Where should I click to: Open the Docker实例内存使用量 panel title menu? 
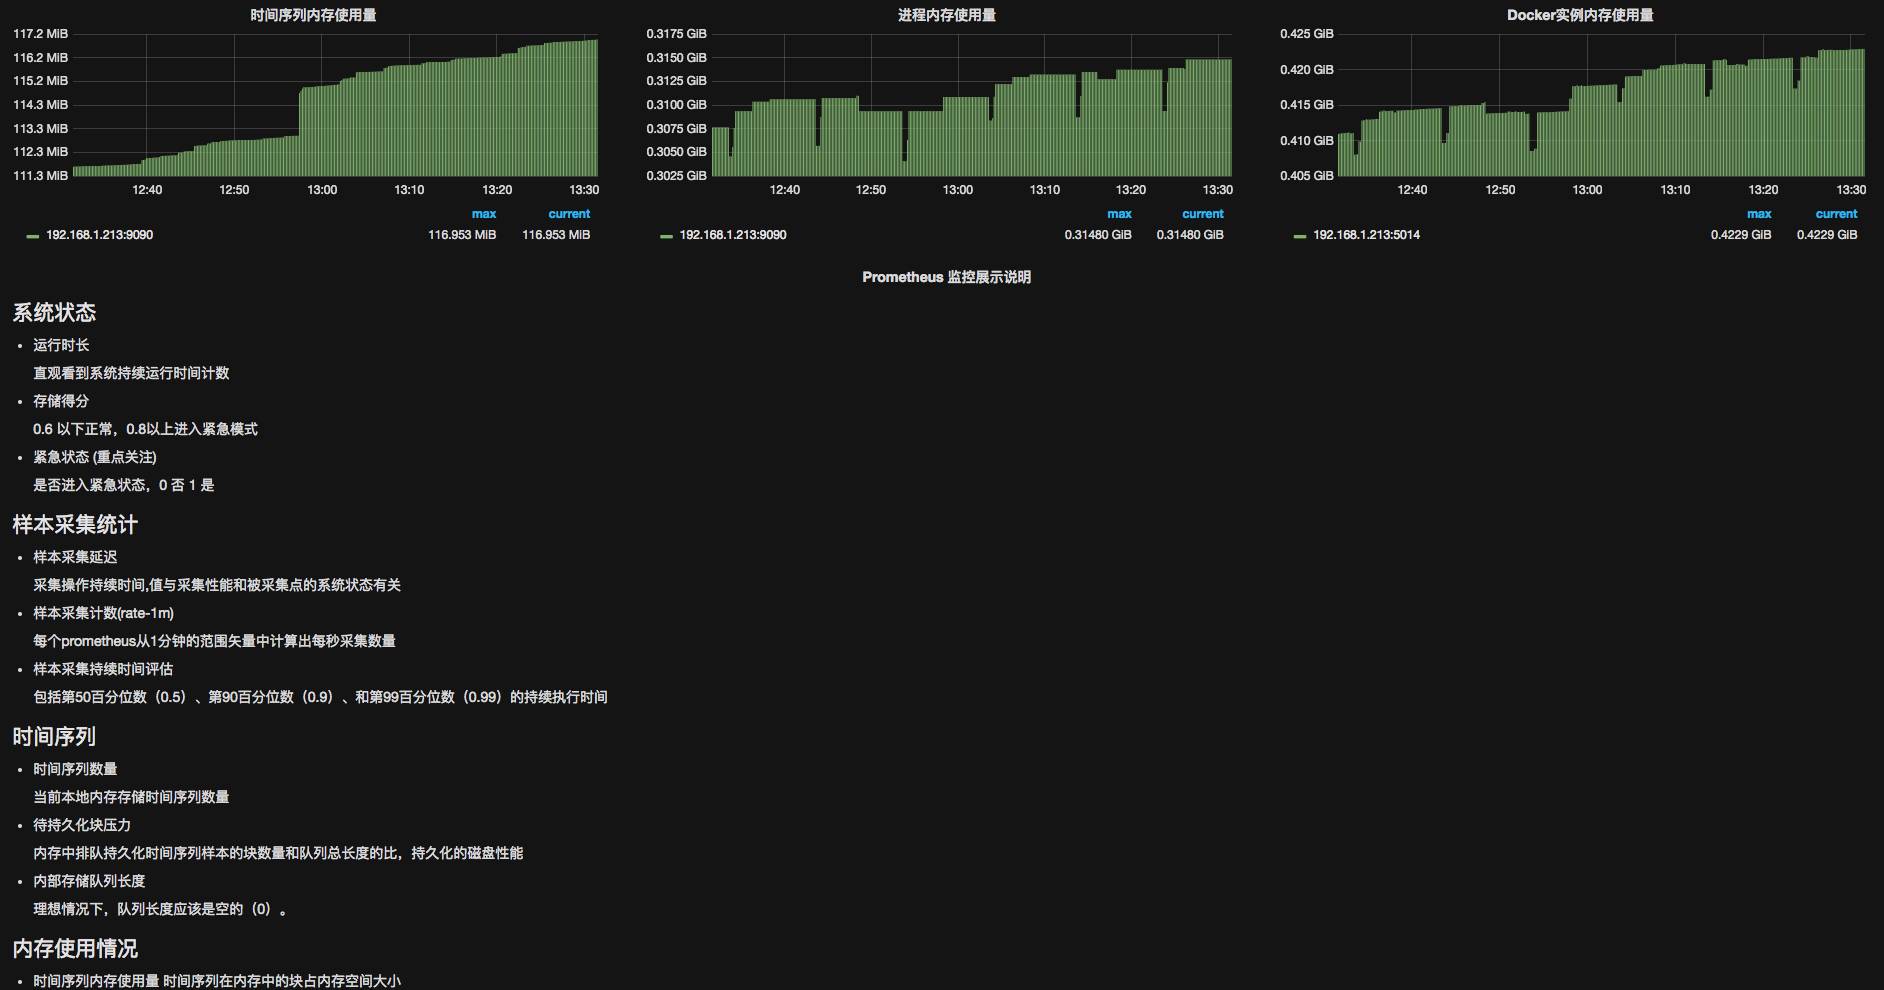[x=1580, y=15]
